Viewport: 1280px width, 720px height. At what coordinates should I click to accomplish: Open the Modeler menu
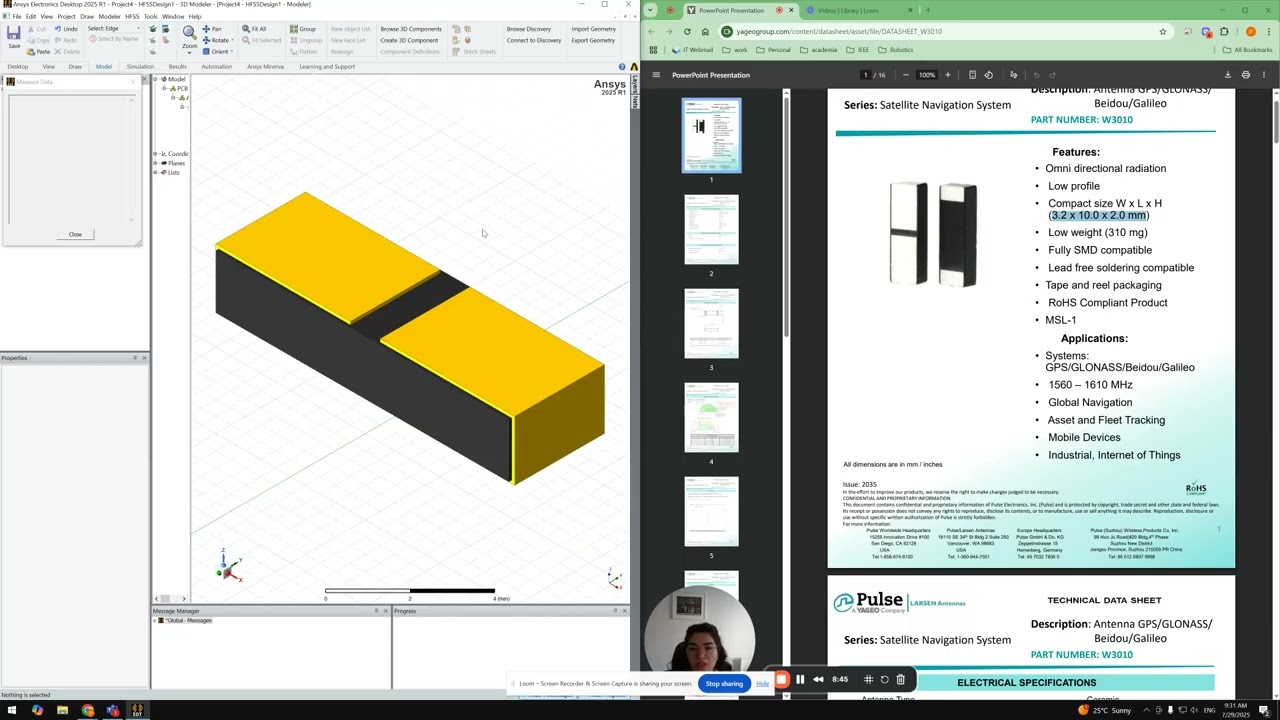tap(109, 16)
